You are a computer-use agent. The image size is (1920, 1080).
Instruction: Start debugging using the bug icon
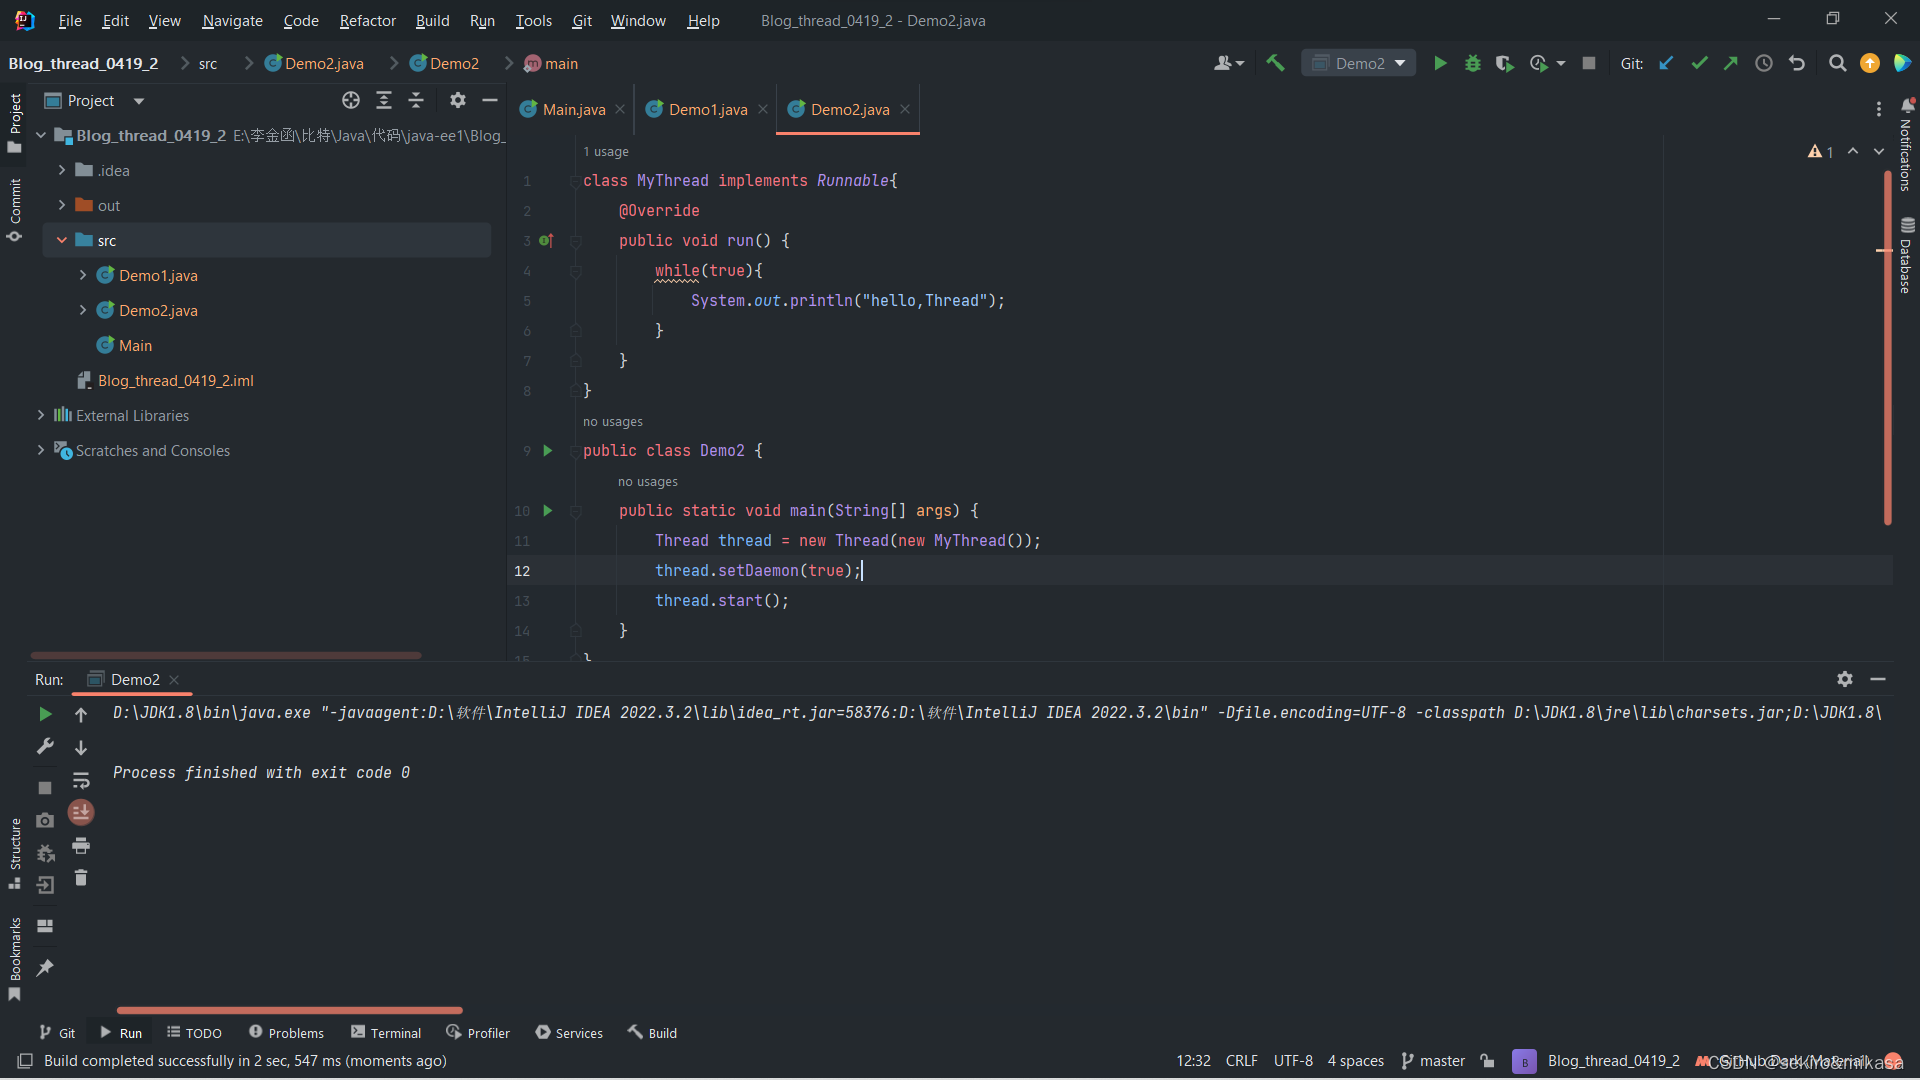[x=1472, y=63]
